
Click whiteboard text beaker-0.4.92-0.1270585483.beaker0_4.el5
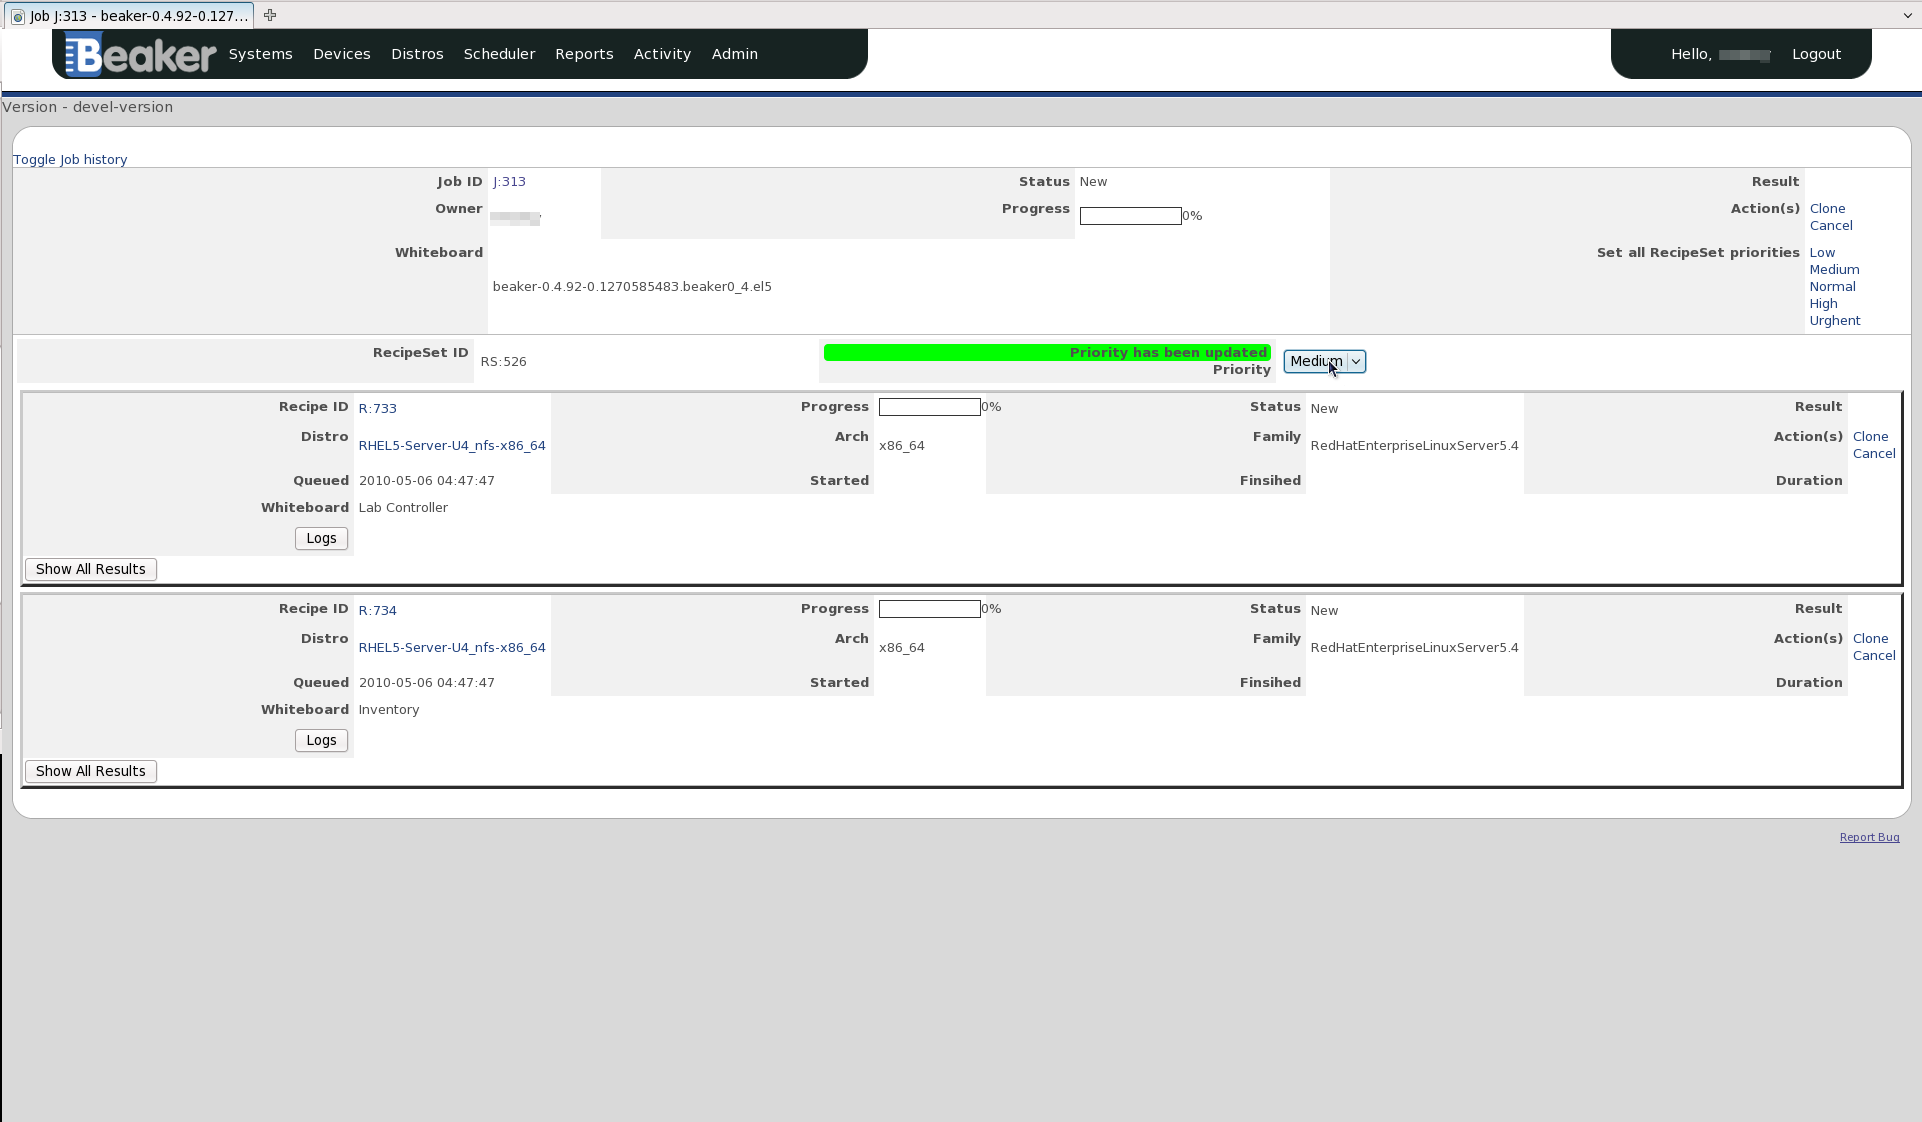pos(632,287)
